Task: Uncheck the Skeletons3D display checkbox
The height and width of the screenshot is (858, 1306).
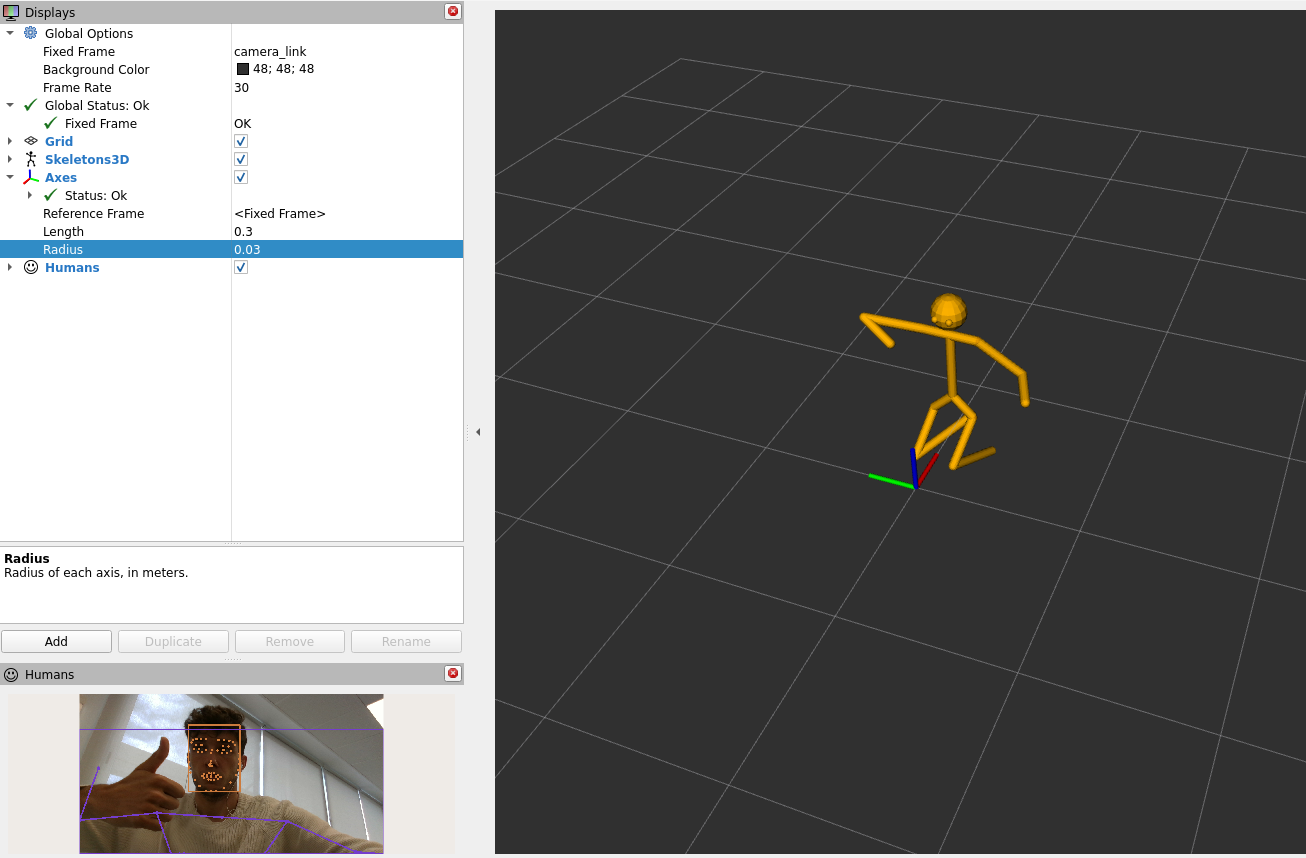Action: tap(240, 159)
